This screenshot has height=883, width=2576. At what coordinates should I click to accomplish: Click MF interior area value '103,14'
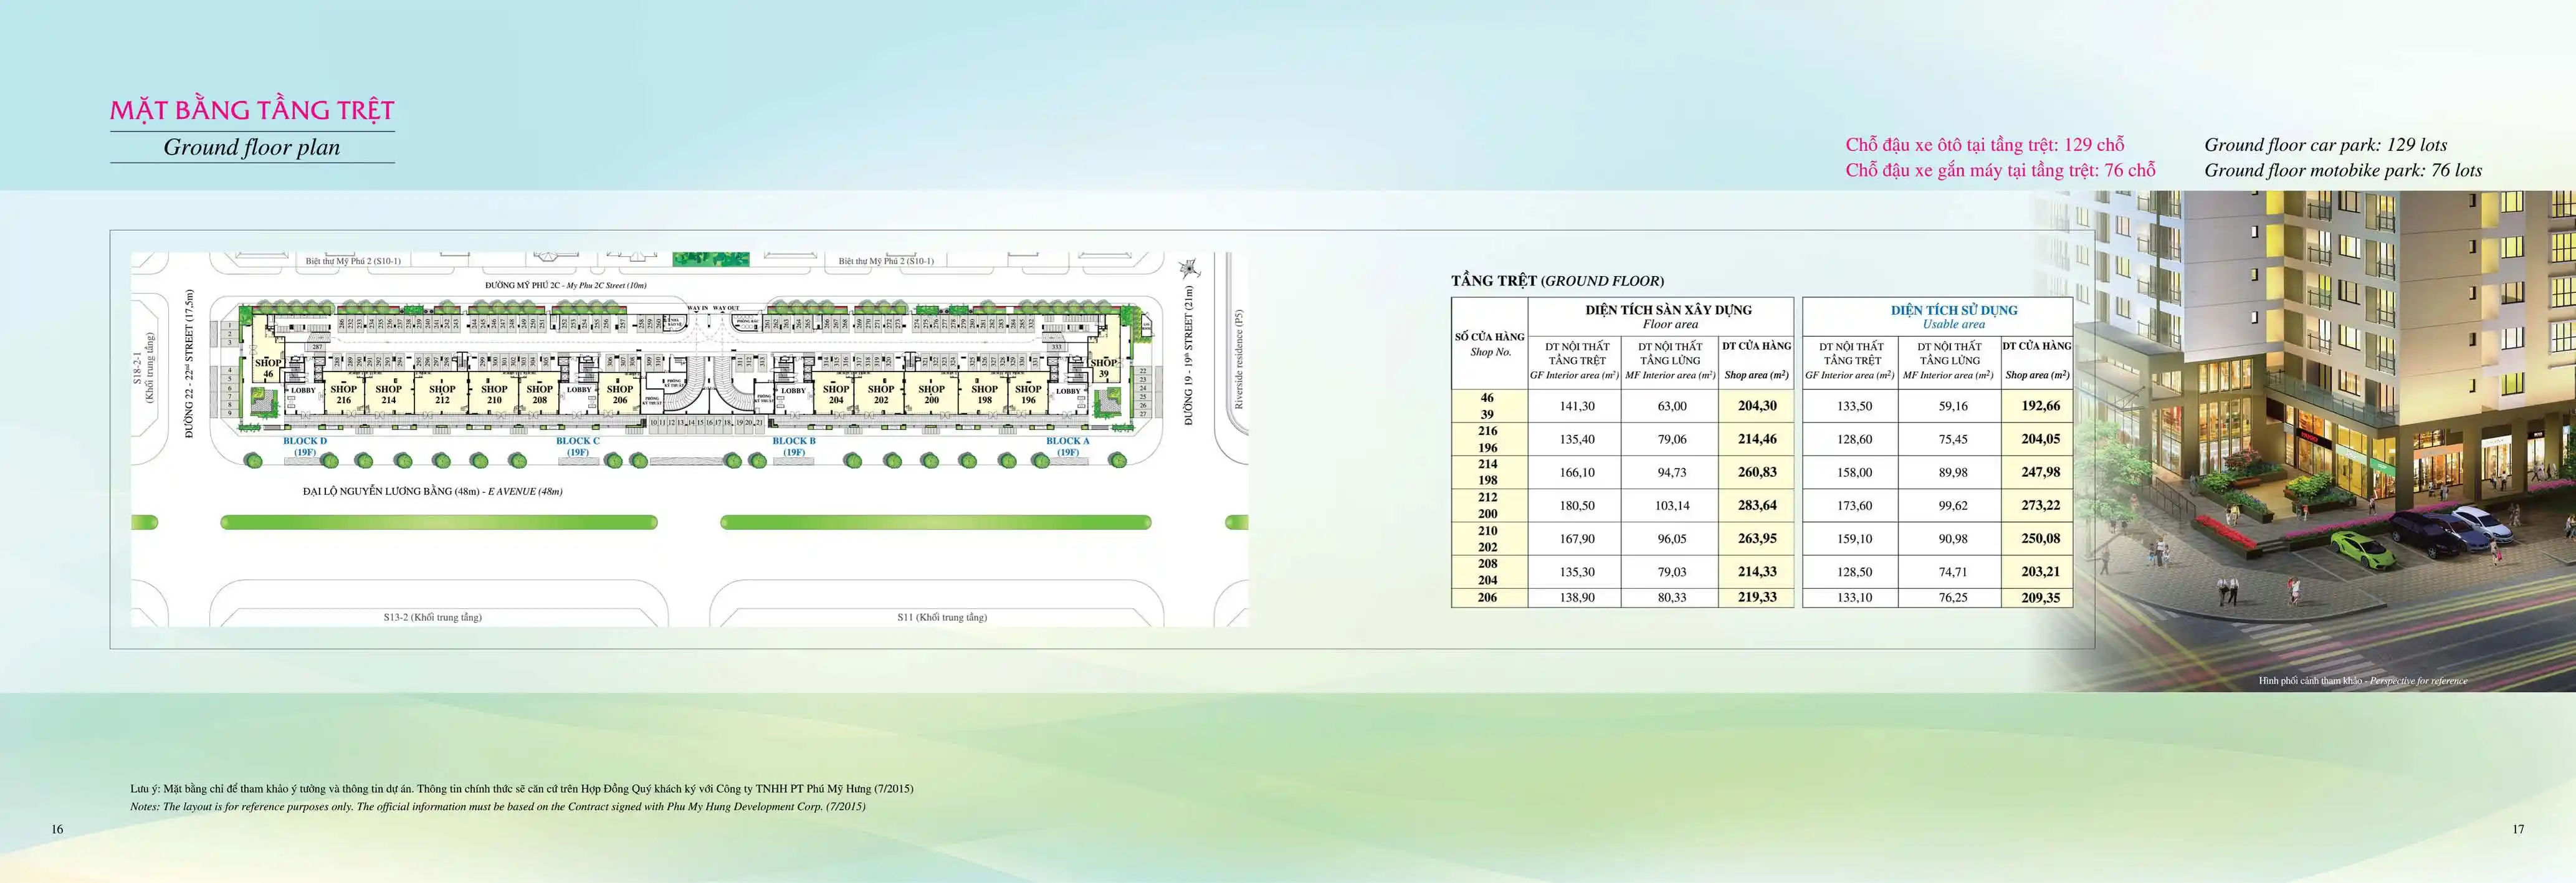[x=1672, y=506]
